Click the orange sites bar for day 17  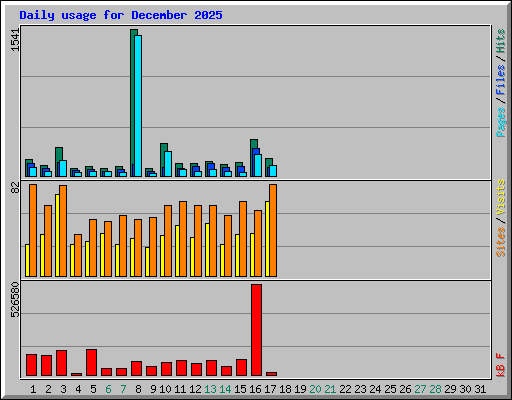[x=273, y=230]
